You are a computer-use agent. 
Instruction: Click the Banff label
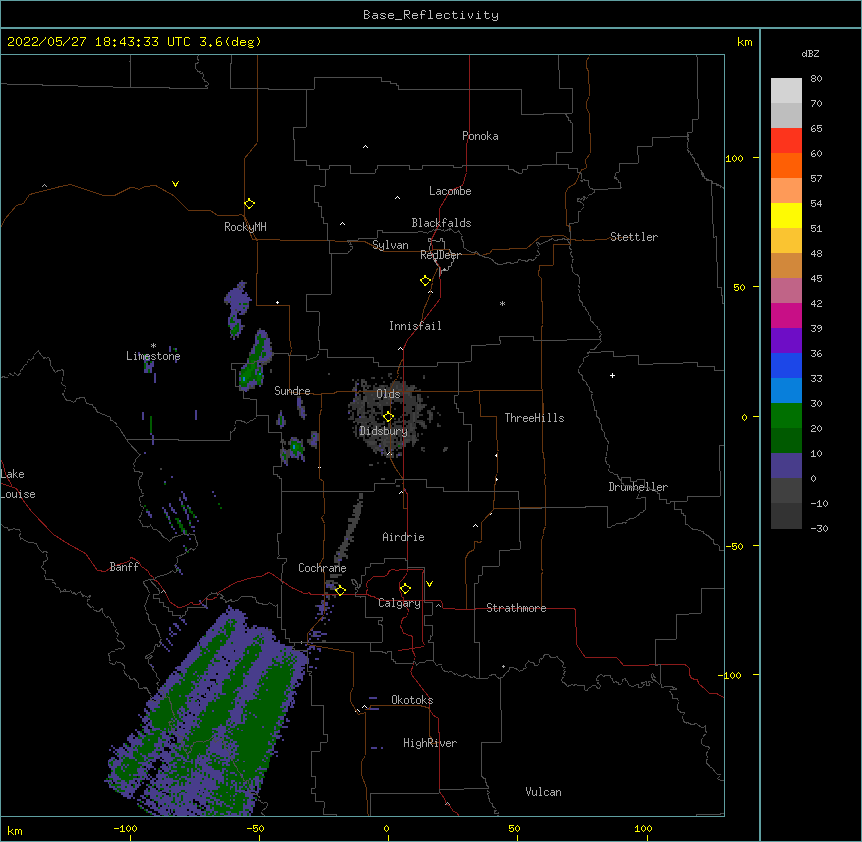click(x=124, y=567)
